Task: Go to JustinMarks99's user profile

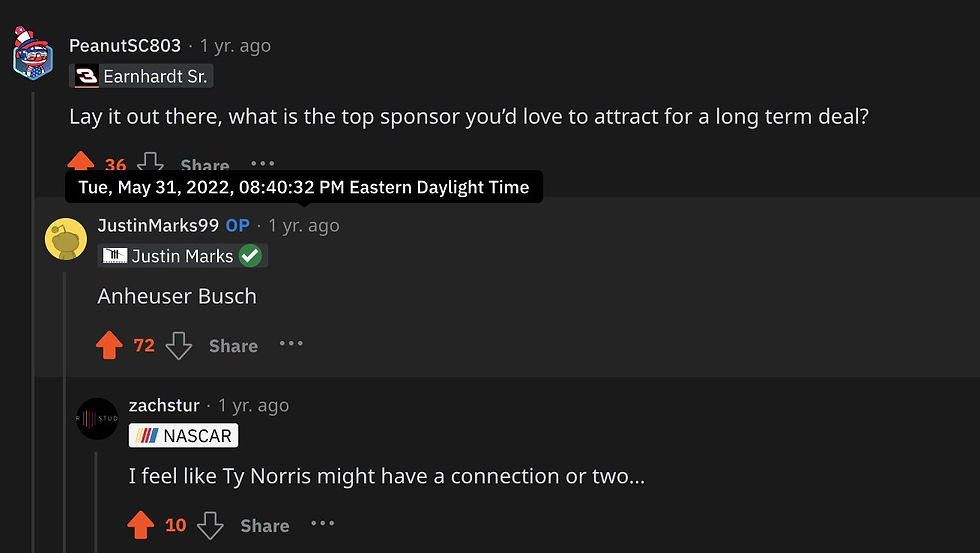Action: pyautogui.click(x=158, y=226)
